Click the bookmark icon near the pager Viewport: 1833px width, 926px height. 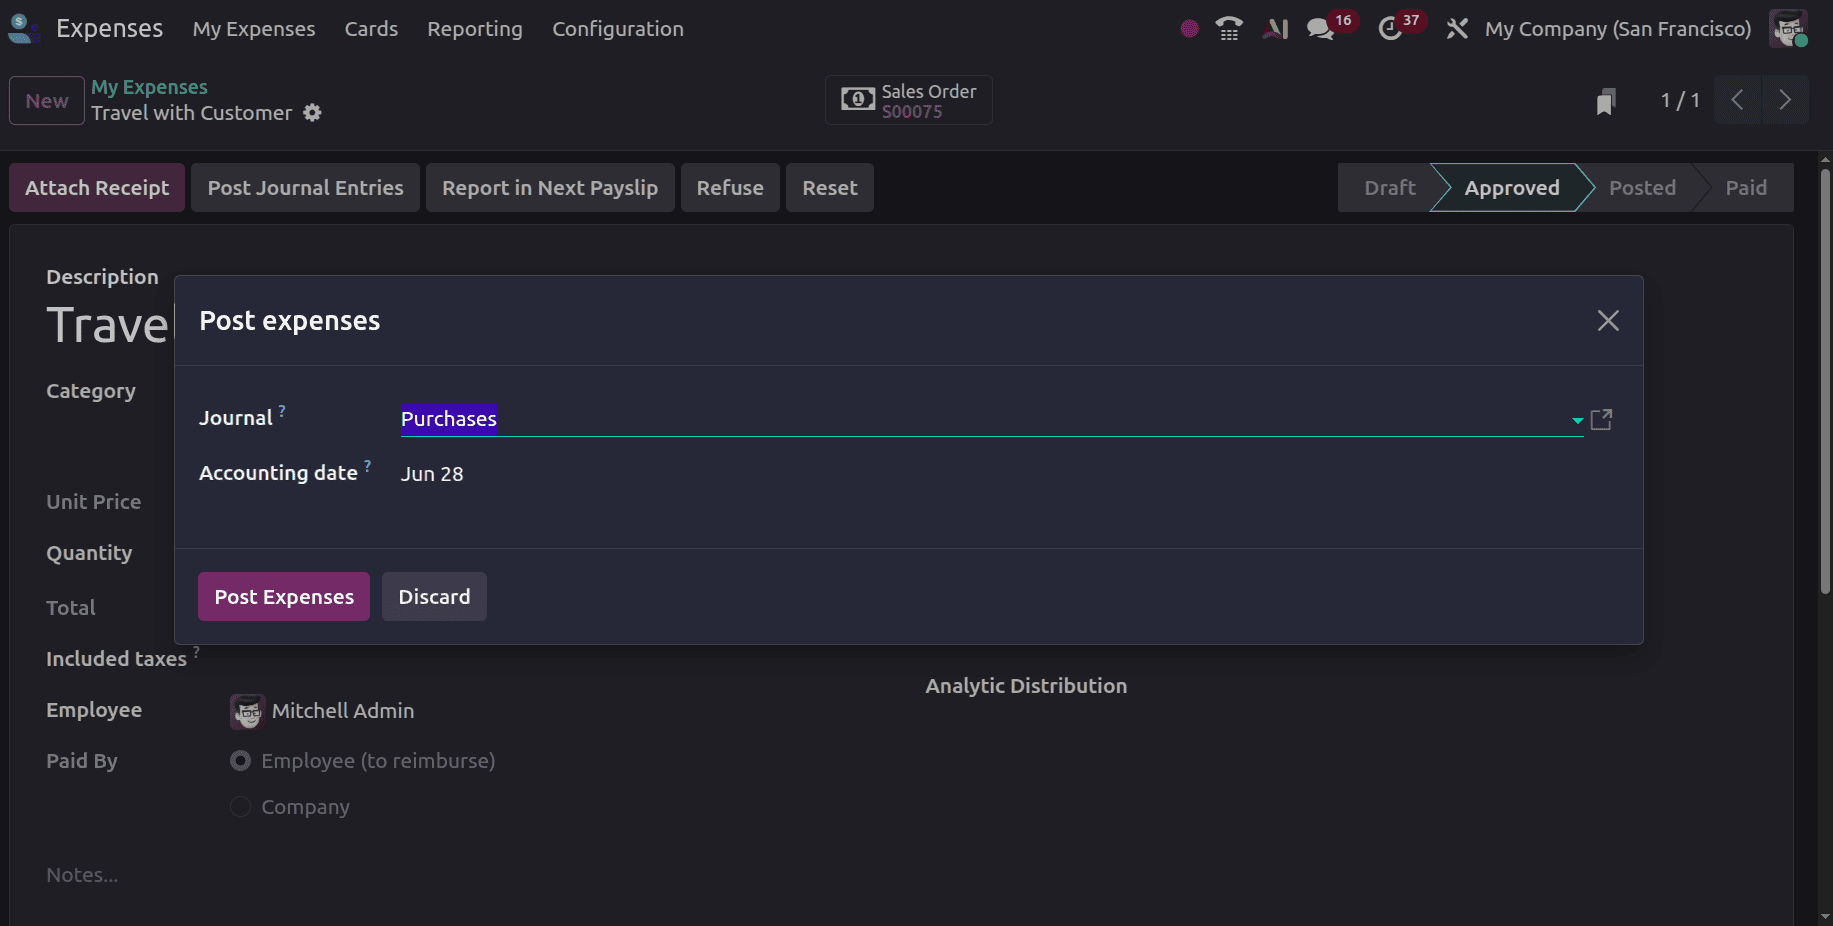click(x=1606, y=101)
